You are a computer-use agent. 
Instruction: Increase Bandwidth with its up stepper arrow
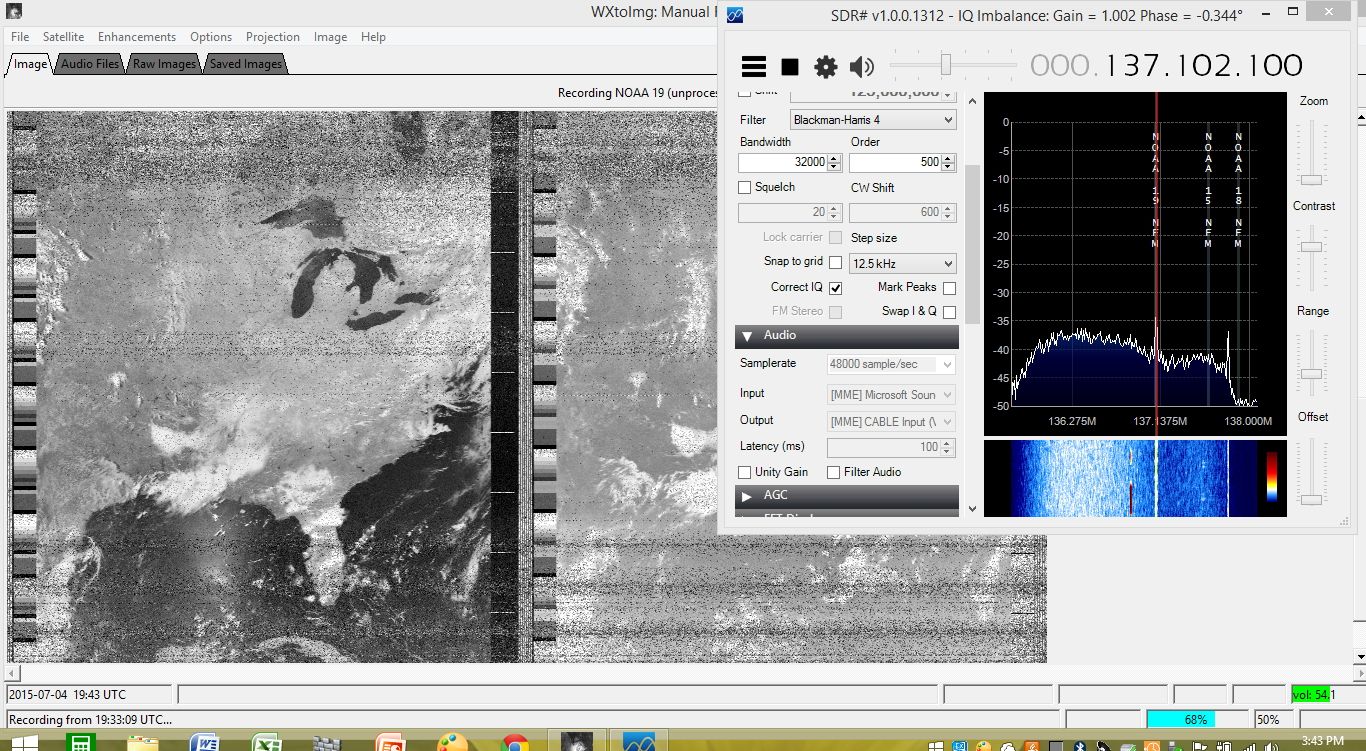[x=834, y=157]
